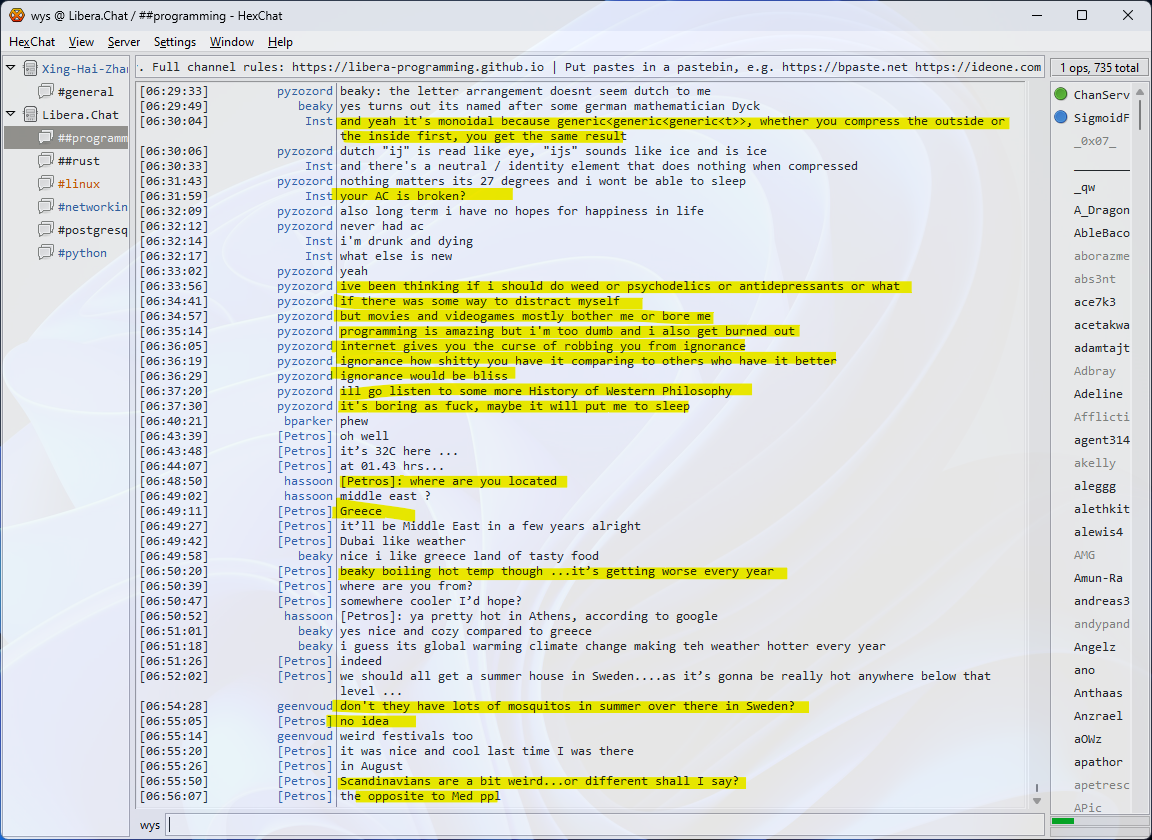The height and width of the screenshot is (840, 1152).
Task: Click the #linux channel icon
Action: [46, 184]
